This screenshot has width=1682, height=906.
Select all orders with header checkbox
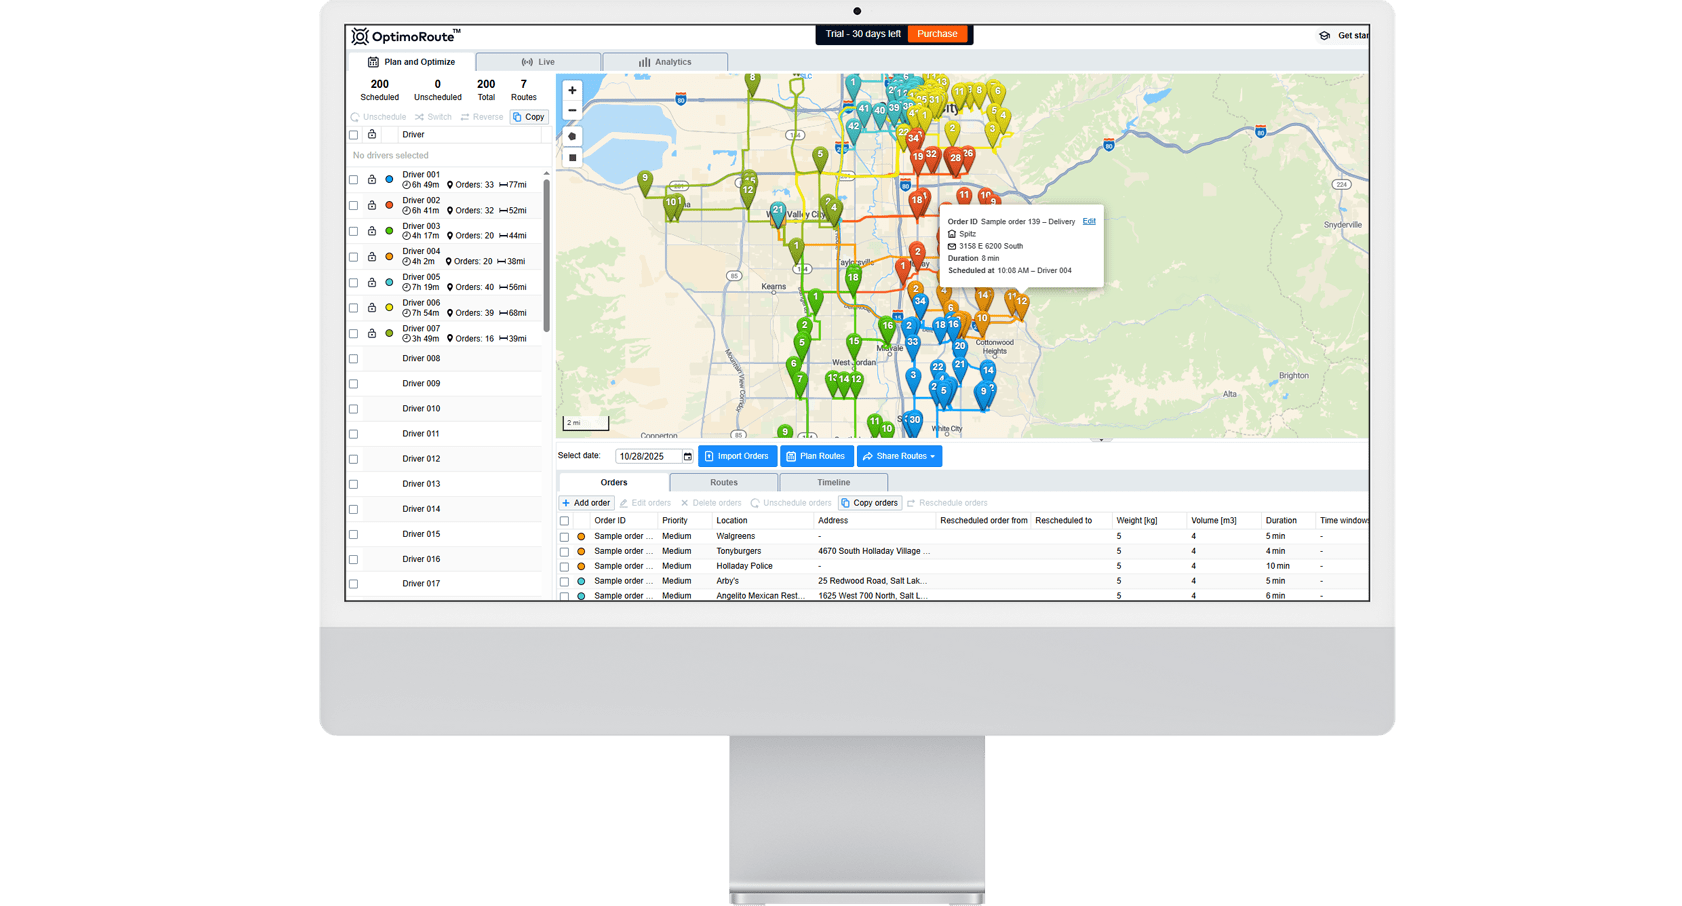565,521
